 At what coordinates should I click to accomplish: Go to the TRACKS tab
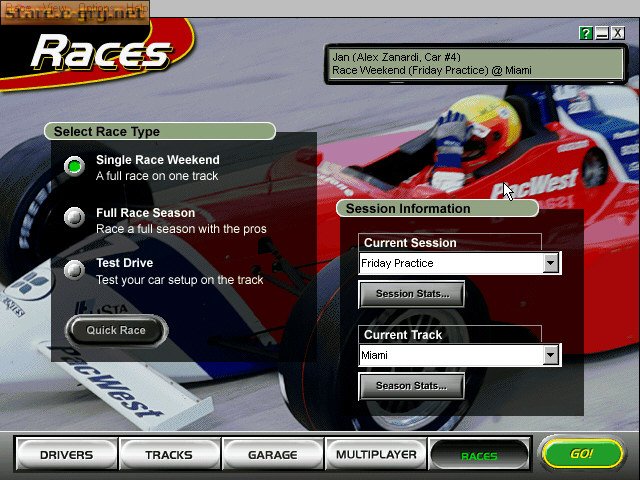169,454
